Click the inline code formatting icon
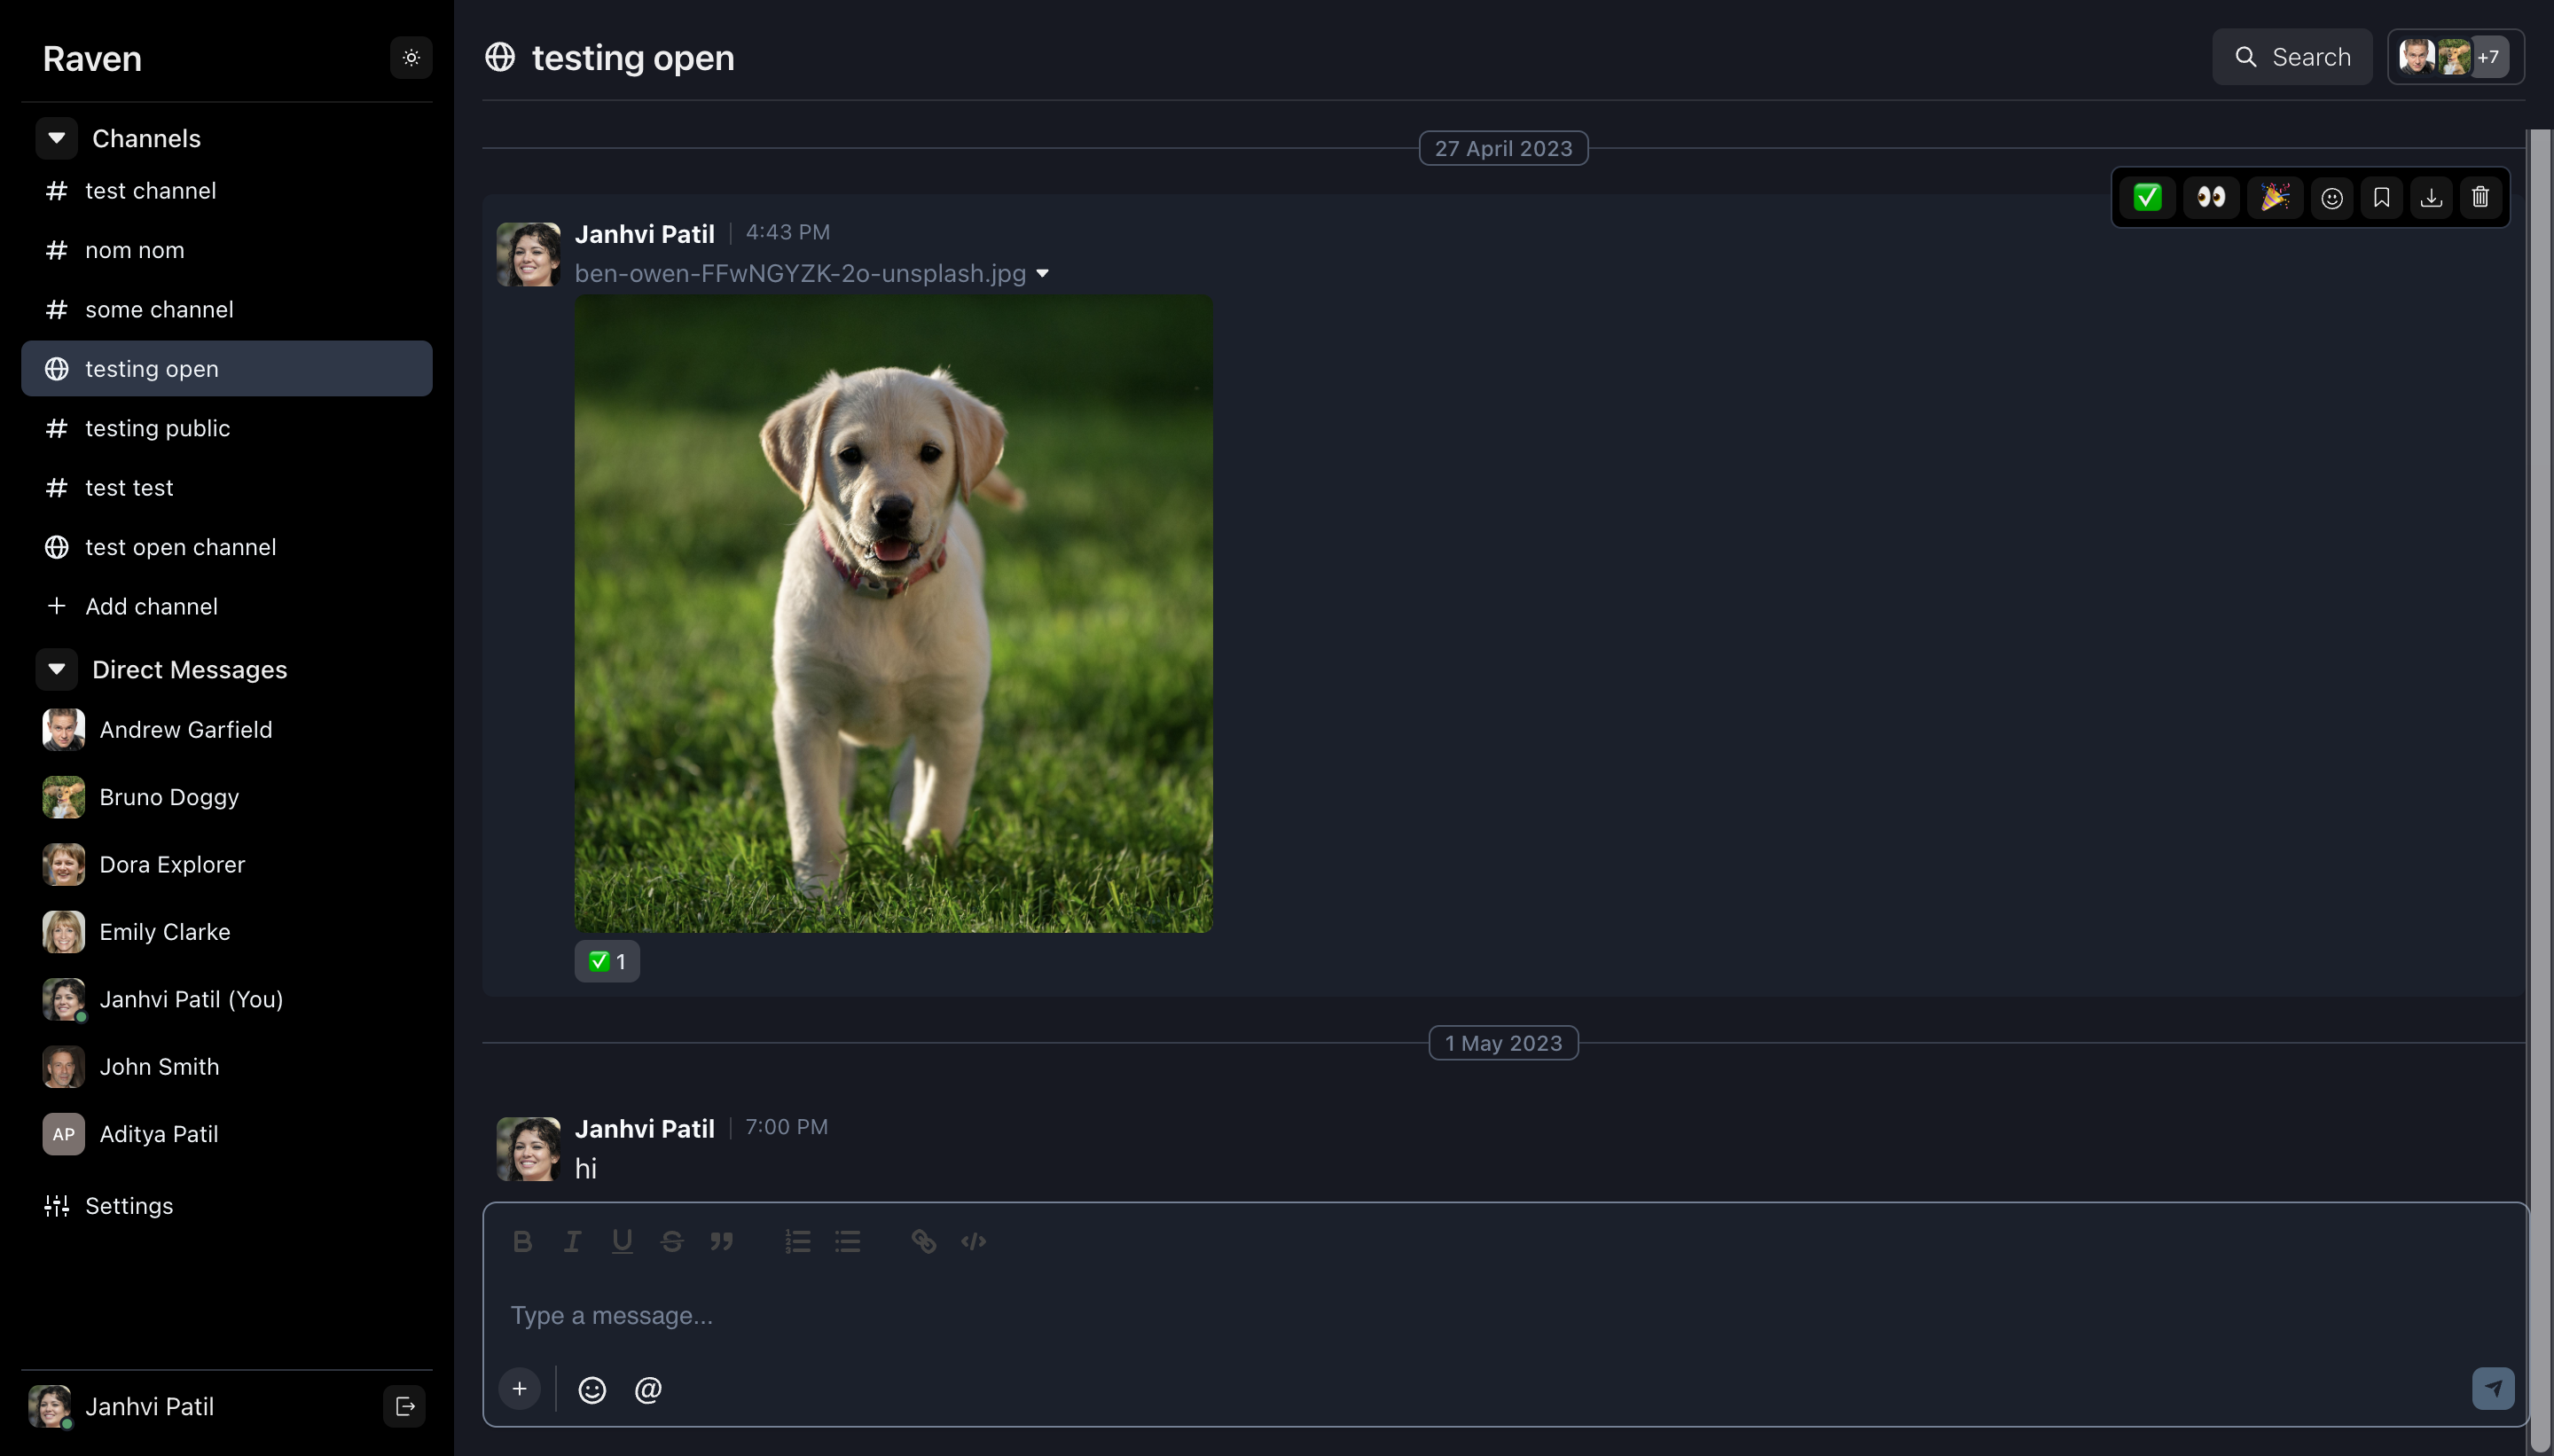Viewport: 2554px width, 1456px height. 974,1242
